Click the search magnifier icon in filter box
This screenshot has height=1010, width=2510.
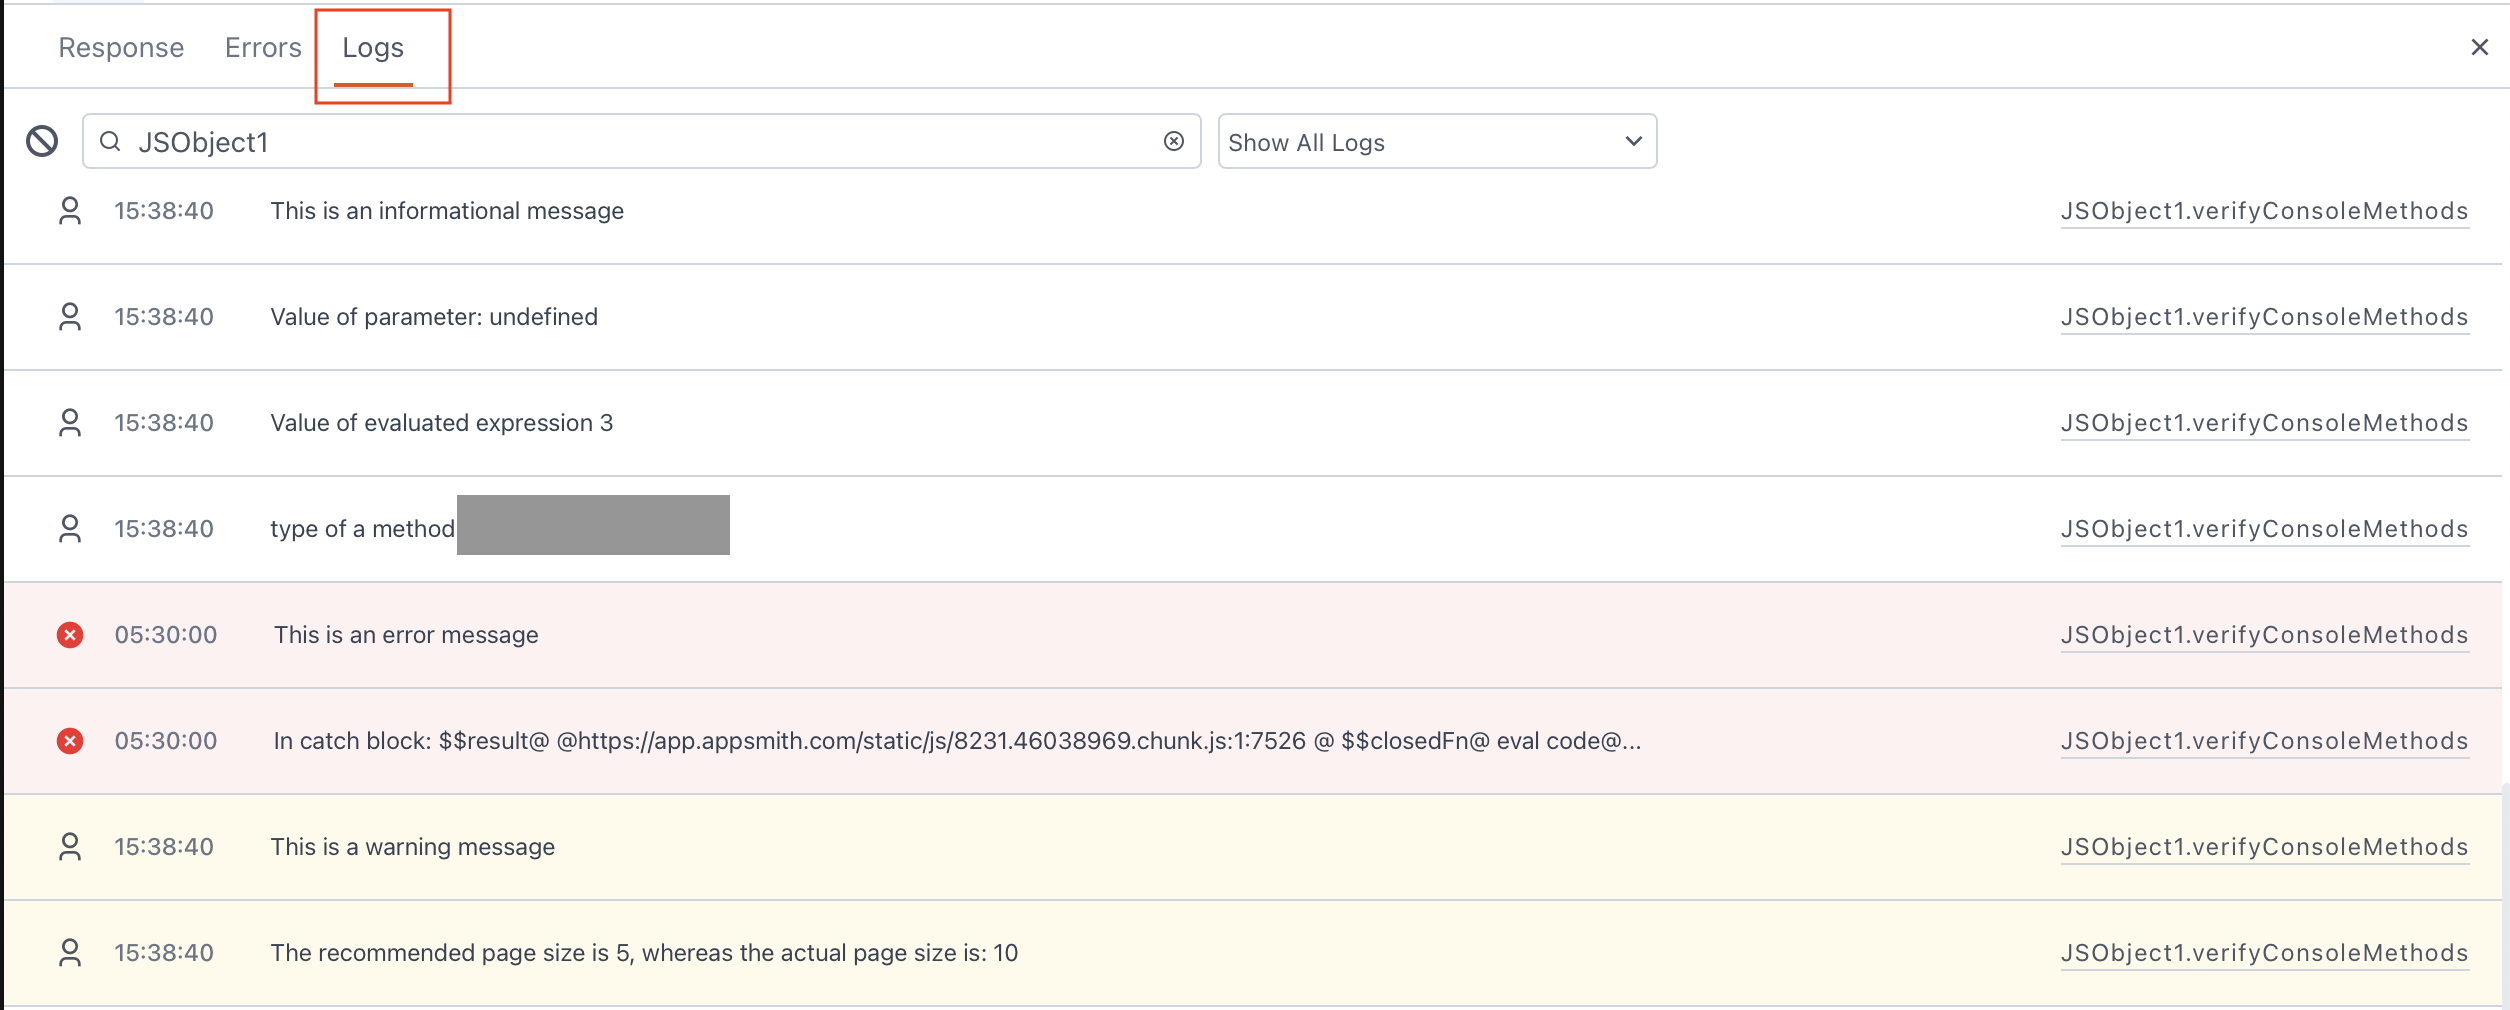point(111,141)
